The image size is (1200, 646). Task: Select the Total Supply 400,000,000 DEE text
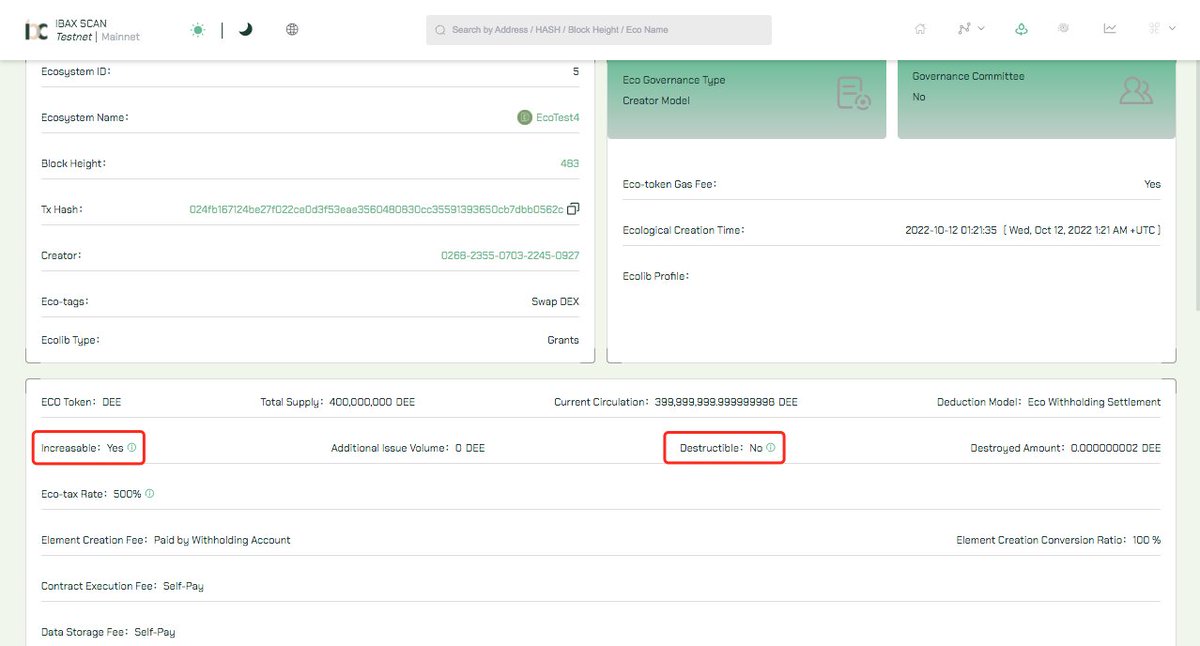(337, 402)
